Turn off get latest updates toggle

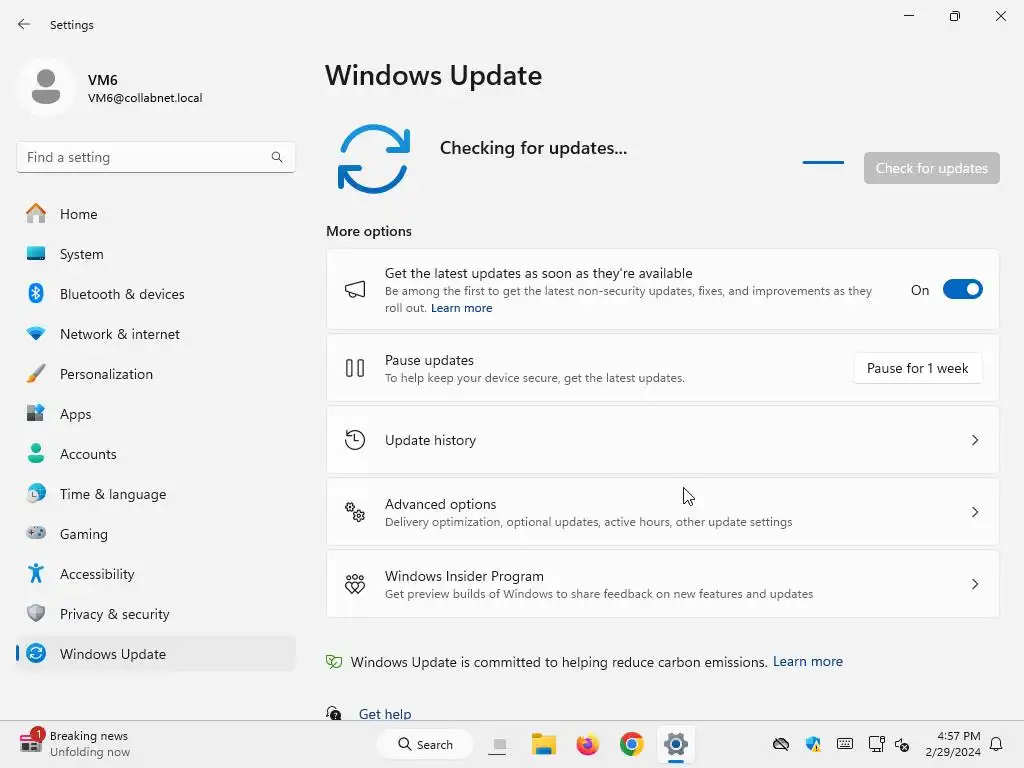[963, 289]
